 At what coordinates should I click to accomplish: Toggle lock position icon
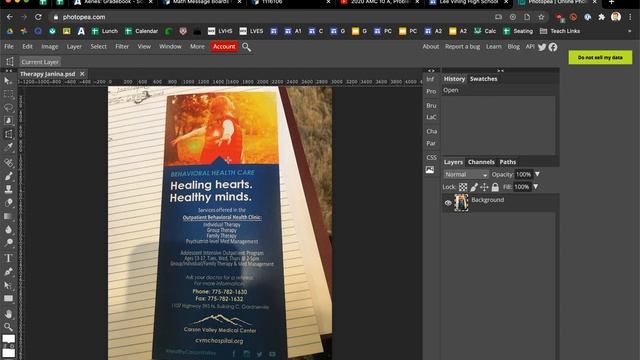coord(484,187)
